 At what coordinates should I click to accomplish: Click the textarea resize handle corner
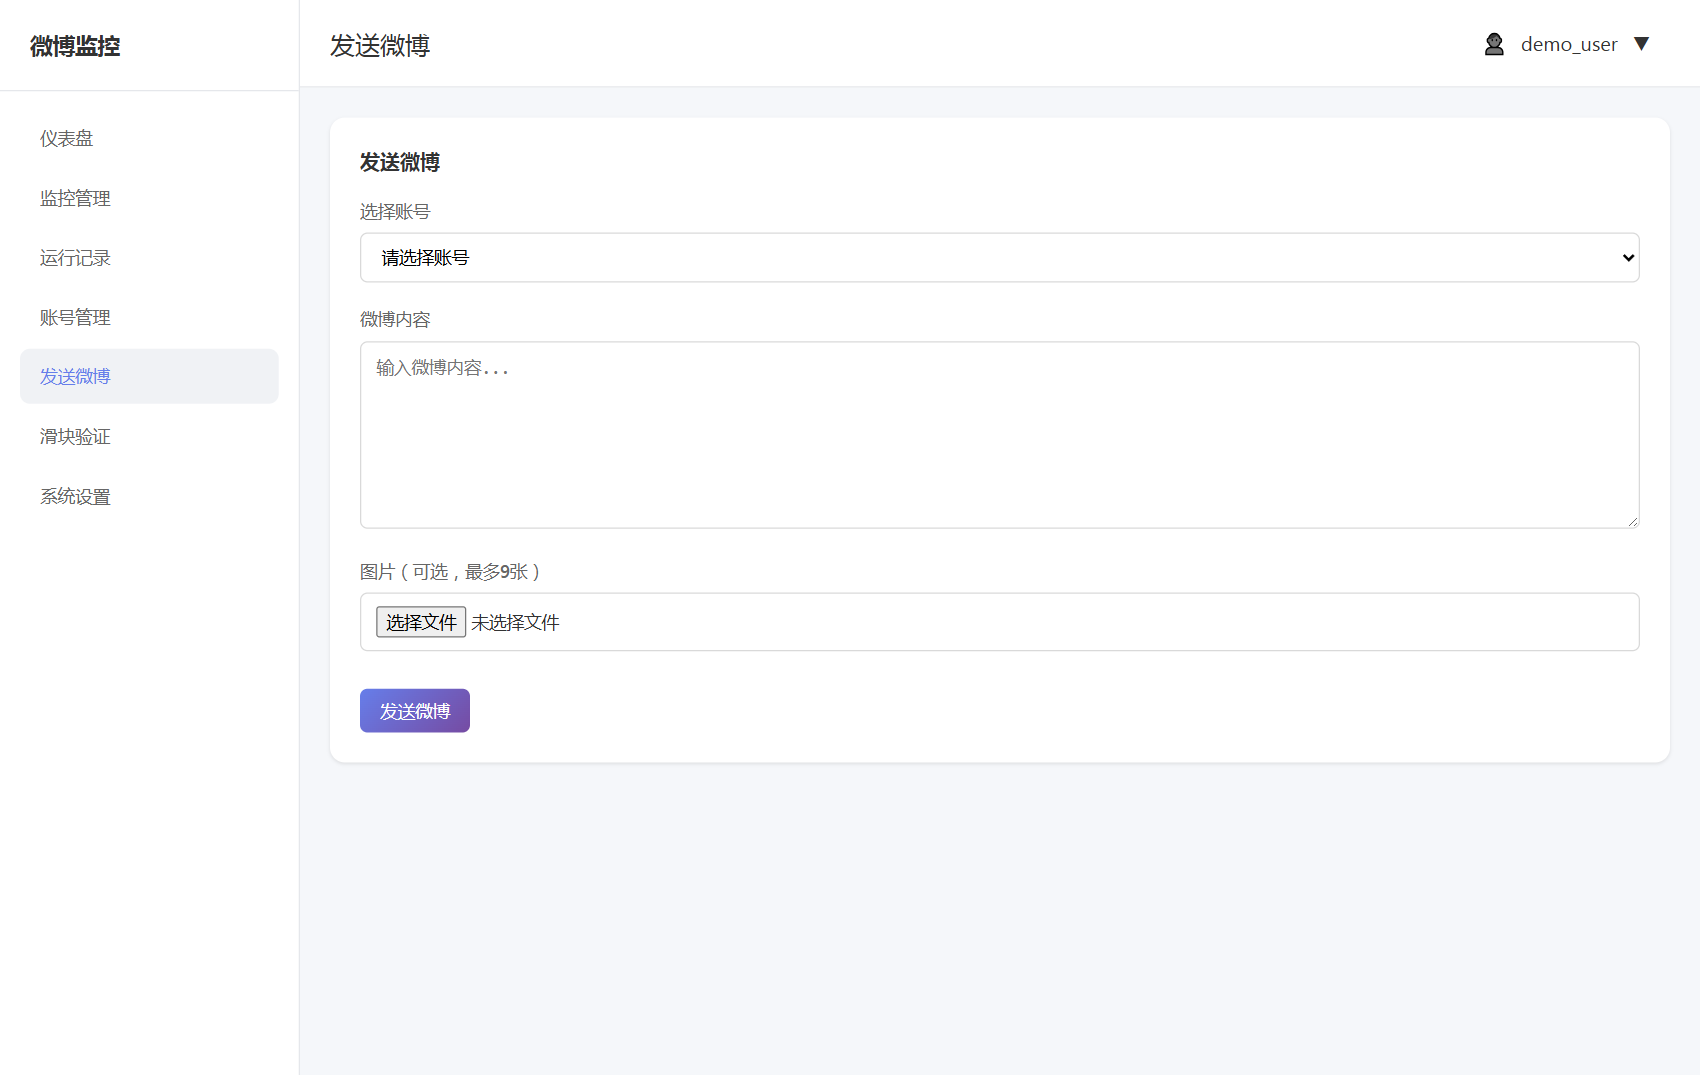coord(1632,521)
